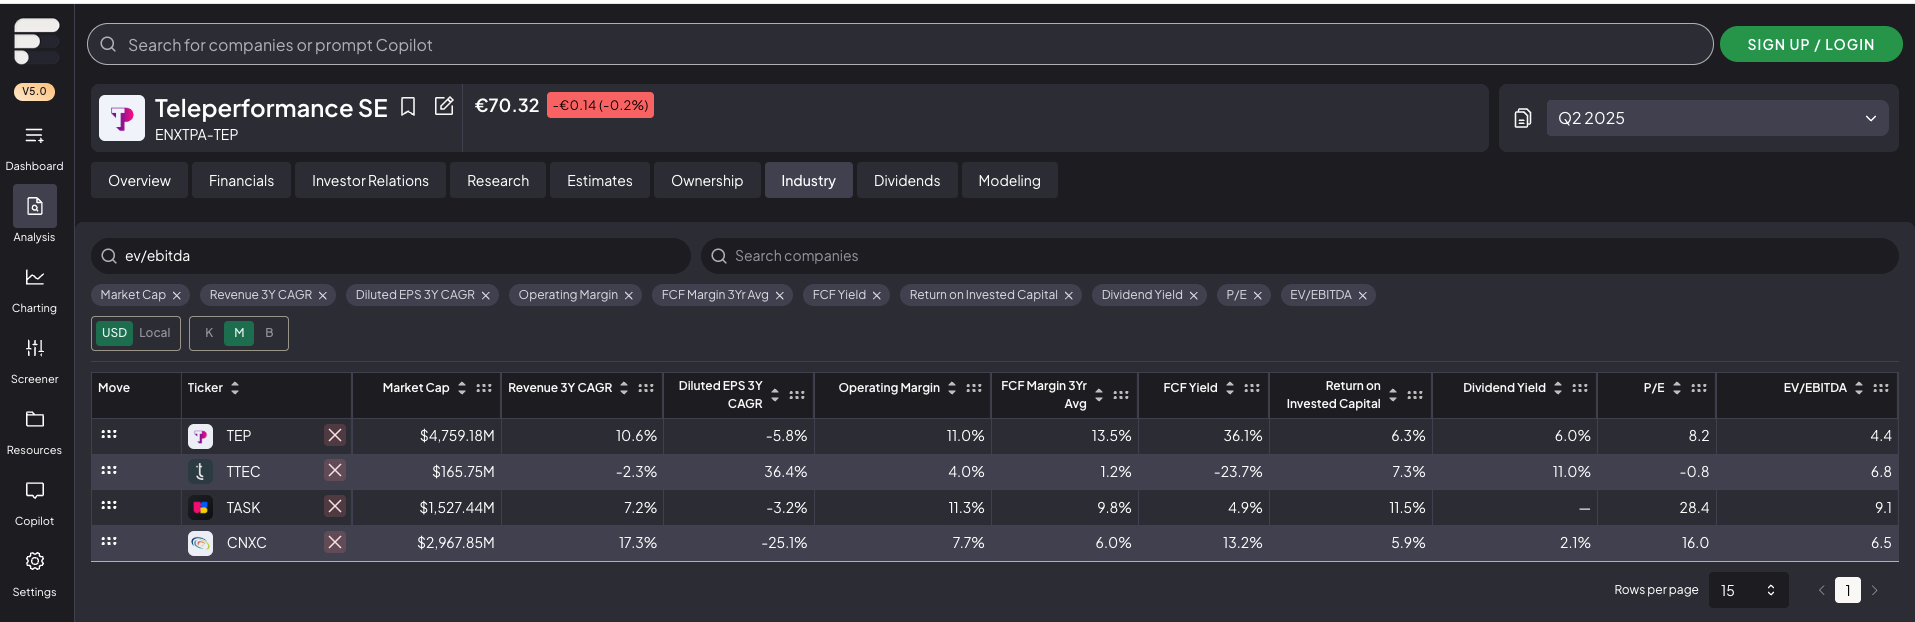Screen dimensions: 1915x622
Task: Open the Research tab
Action: [498, 180]
